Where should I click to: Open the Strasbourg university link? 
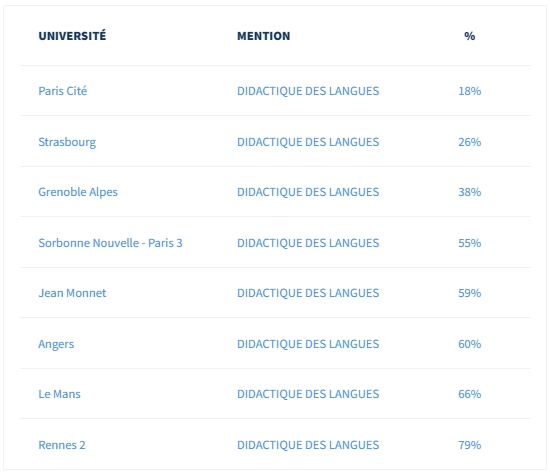pyautogui.click(x=67, y=142)
